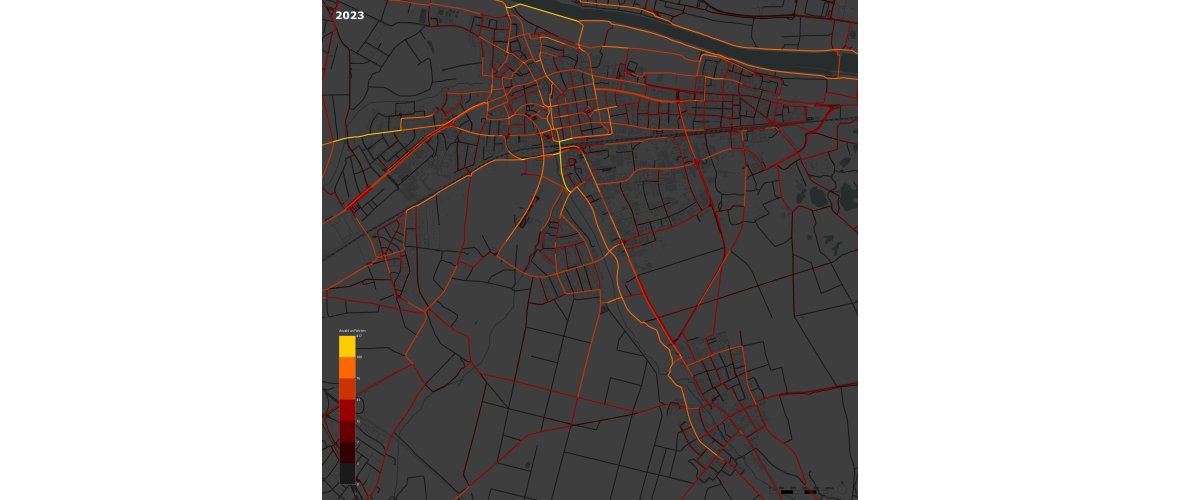
Task: Select the dark red legend swatch
Action: [347, 430]
